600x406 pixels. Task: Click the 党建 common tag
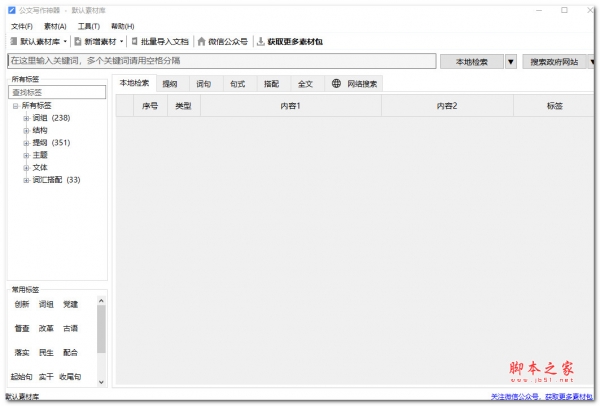click(x=70, y=304)
